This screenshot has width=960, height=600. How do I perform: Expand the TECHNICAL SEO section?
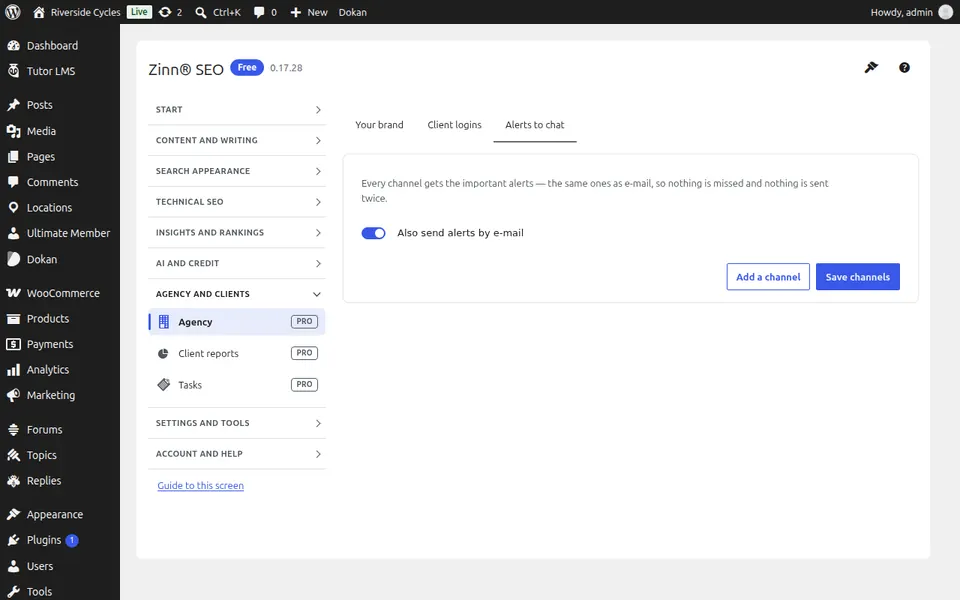pyautogui.click(x=237, y=201)
